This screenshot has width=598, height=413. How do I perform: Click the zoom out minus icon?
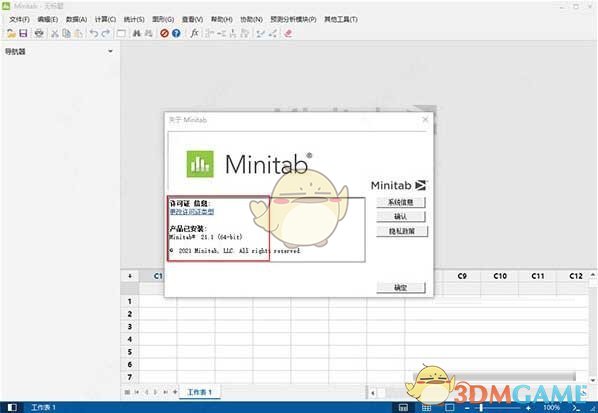pyautogui.click(x=467, y=408)
